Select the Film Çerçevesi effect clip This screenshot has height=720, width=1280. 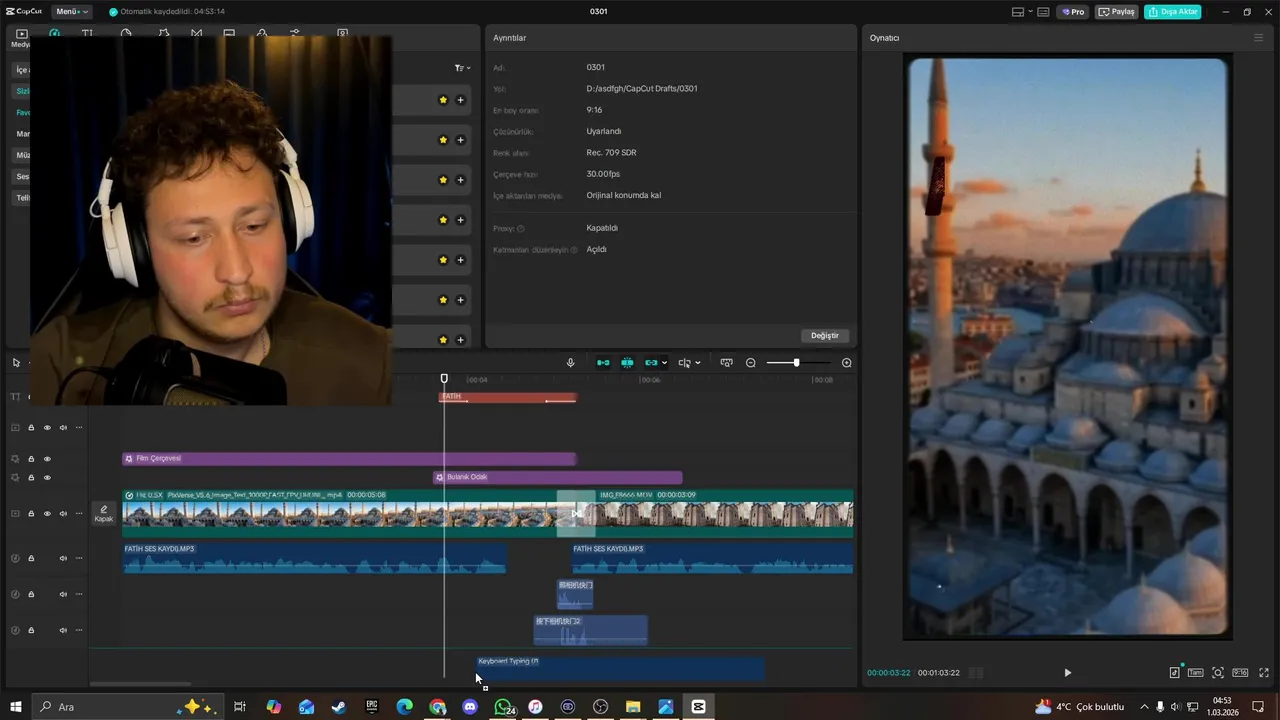coord(349,459)
